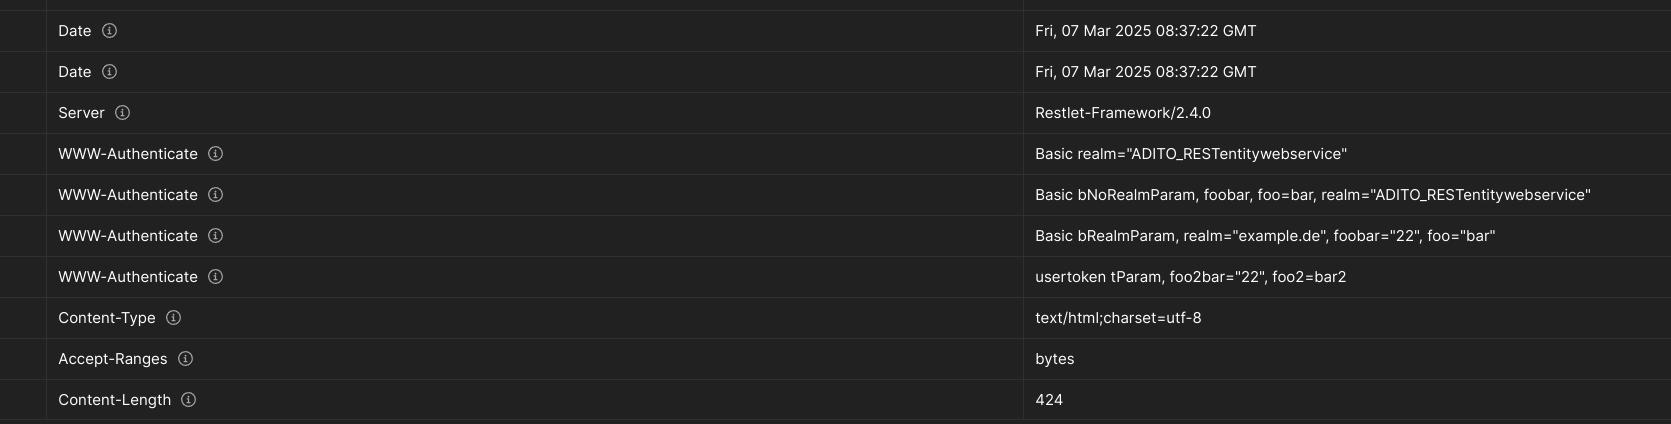
Task: Click info icon beside first Date header
Action: click(110, 31)
